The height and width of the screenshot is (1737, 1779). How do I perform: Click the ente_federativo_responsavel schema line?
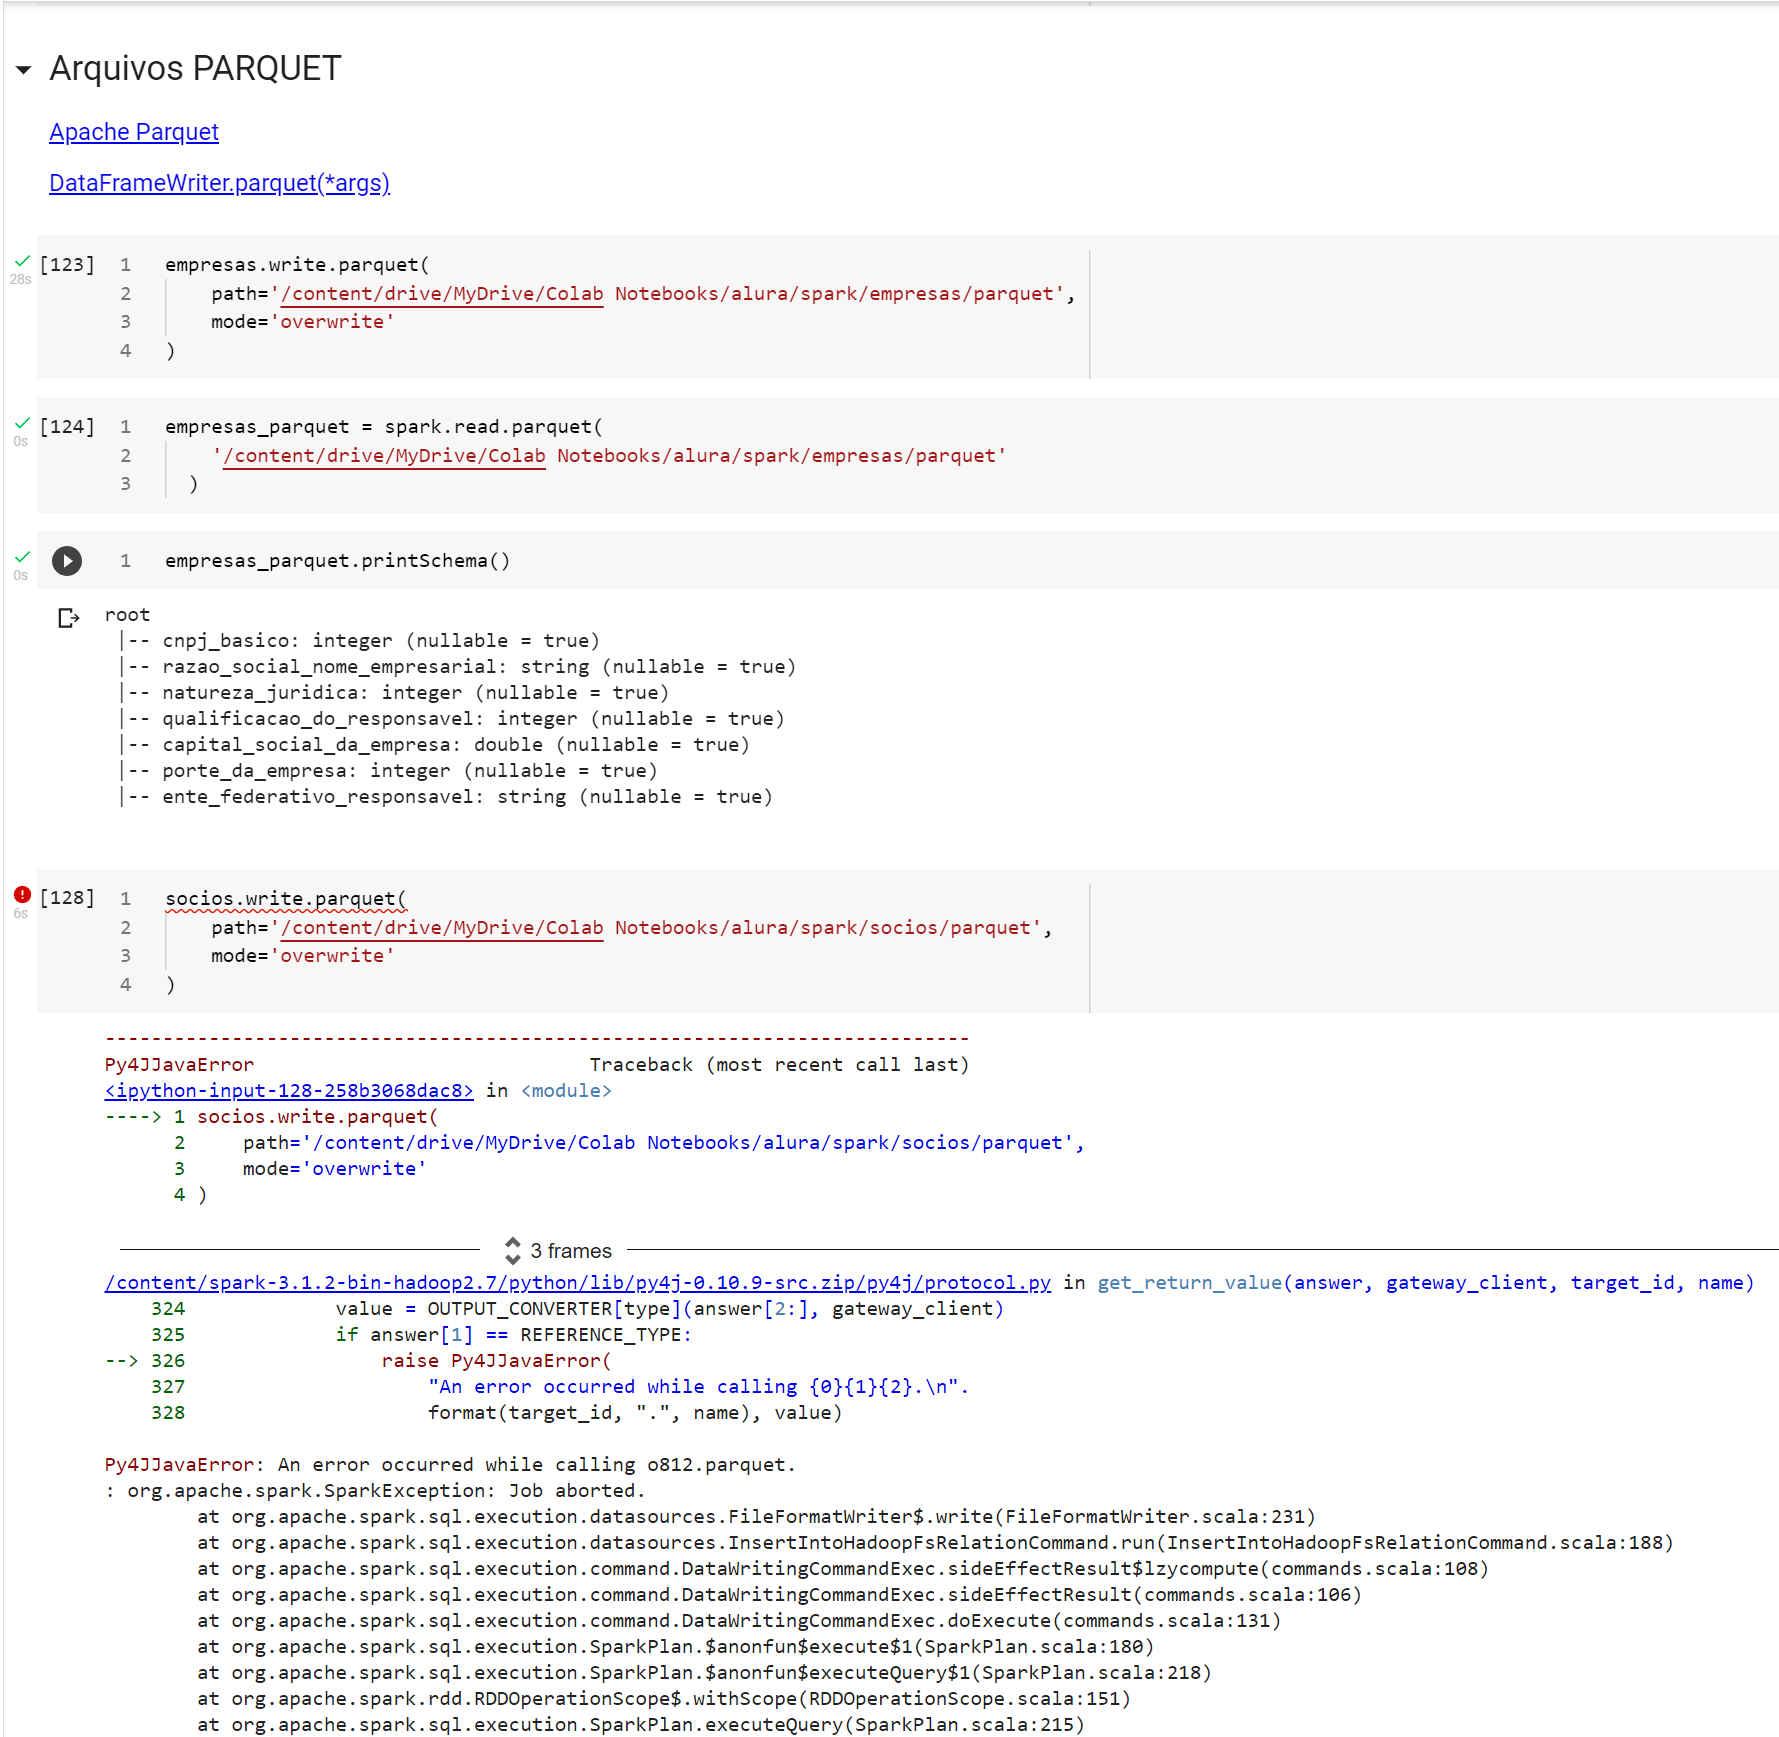pos(446,797)
